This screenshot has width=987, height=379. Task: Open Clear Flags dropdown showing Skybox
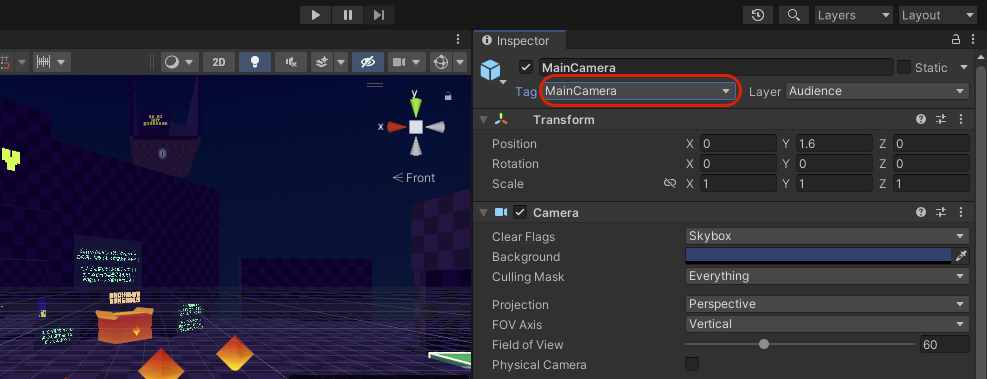point(827,237)
